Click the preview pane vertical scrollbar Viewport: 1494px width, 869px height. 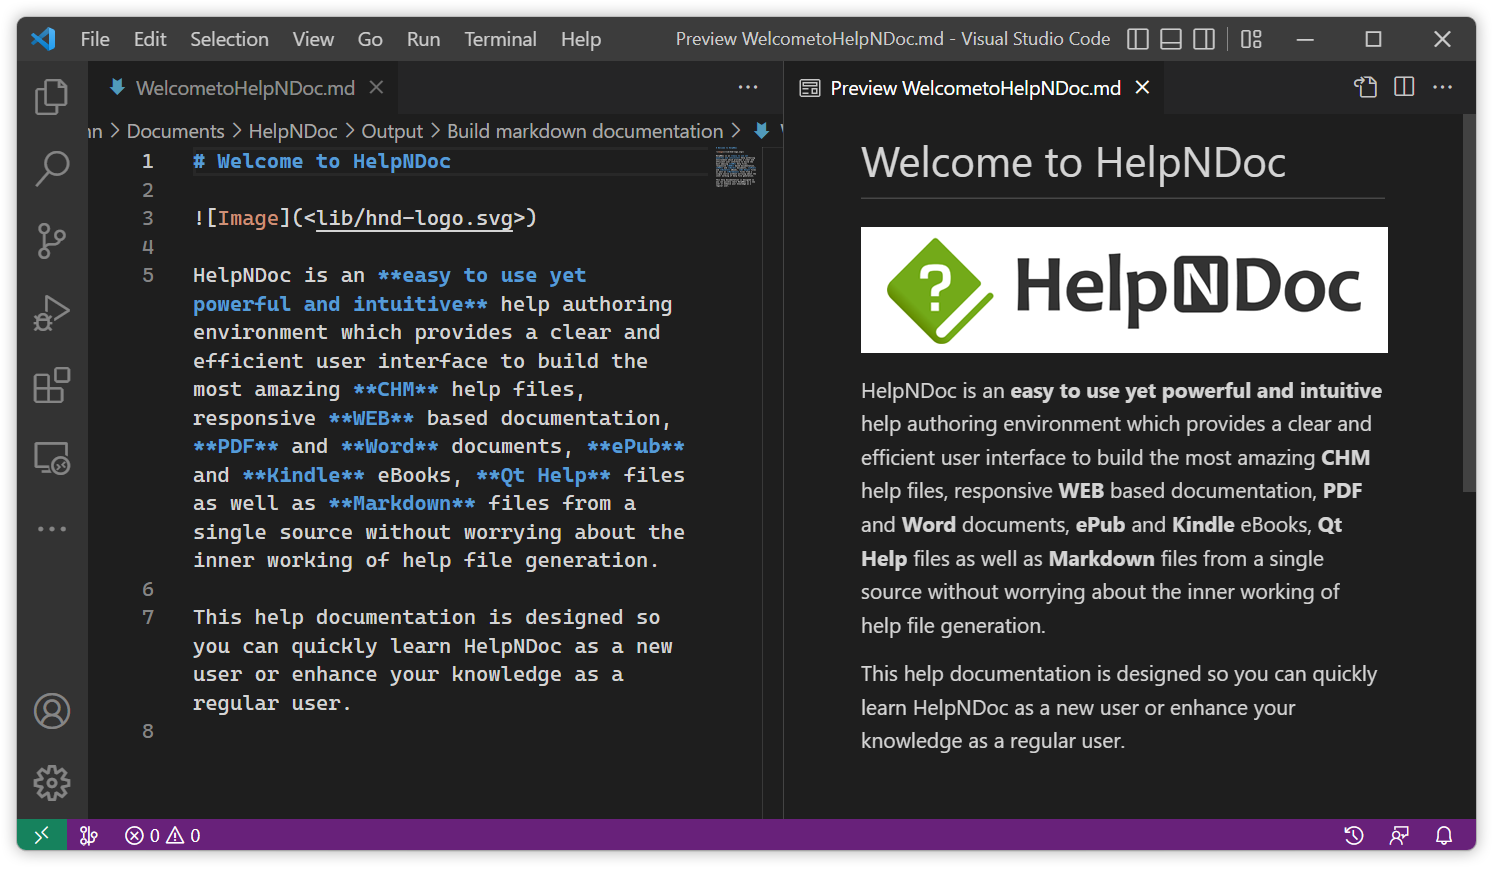tap(1469, 303)
